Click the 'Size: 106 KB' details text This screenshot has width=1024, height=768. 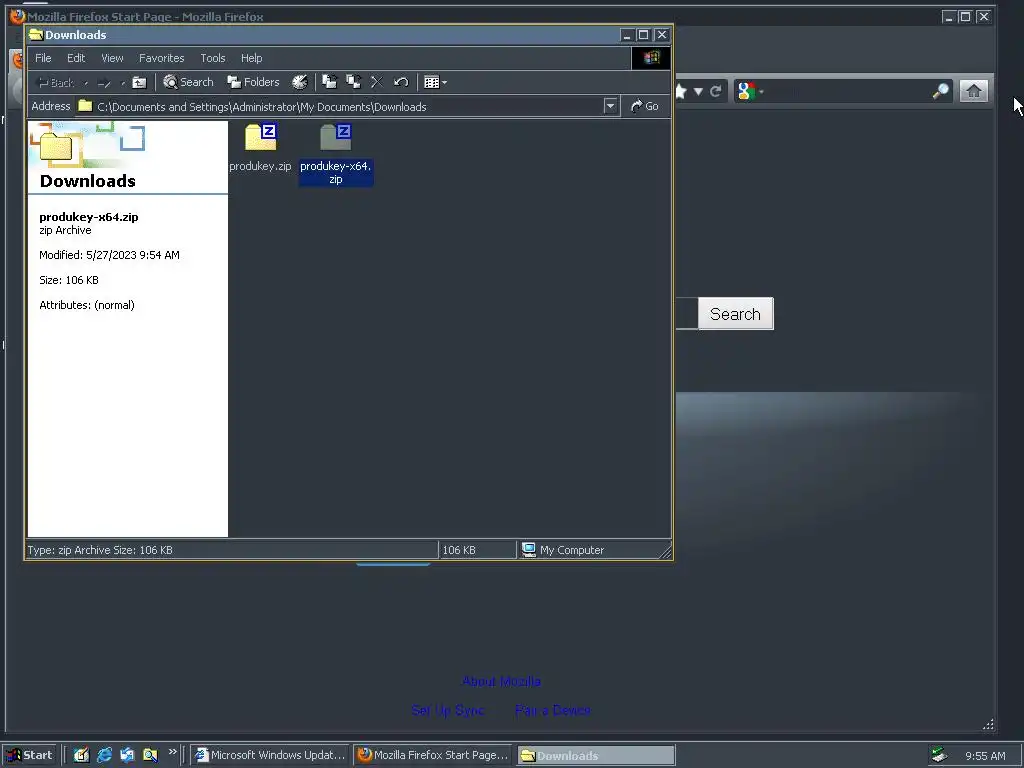pyautogui.click(x=69, y=280)
